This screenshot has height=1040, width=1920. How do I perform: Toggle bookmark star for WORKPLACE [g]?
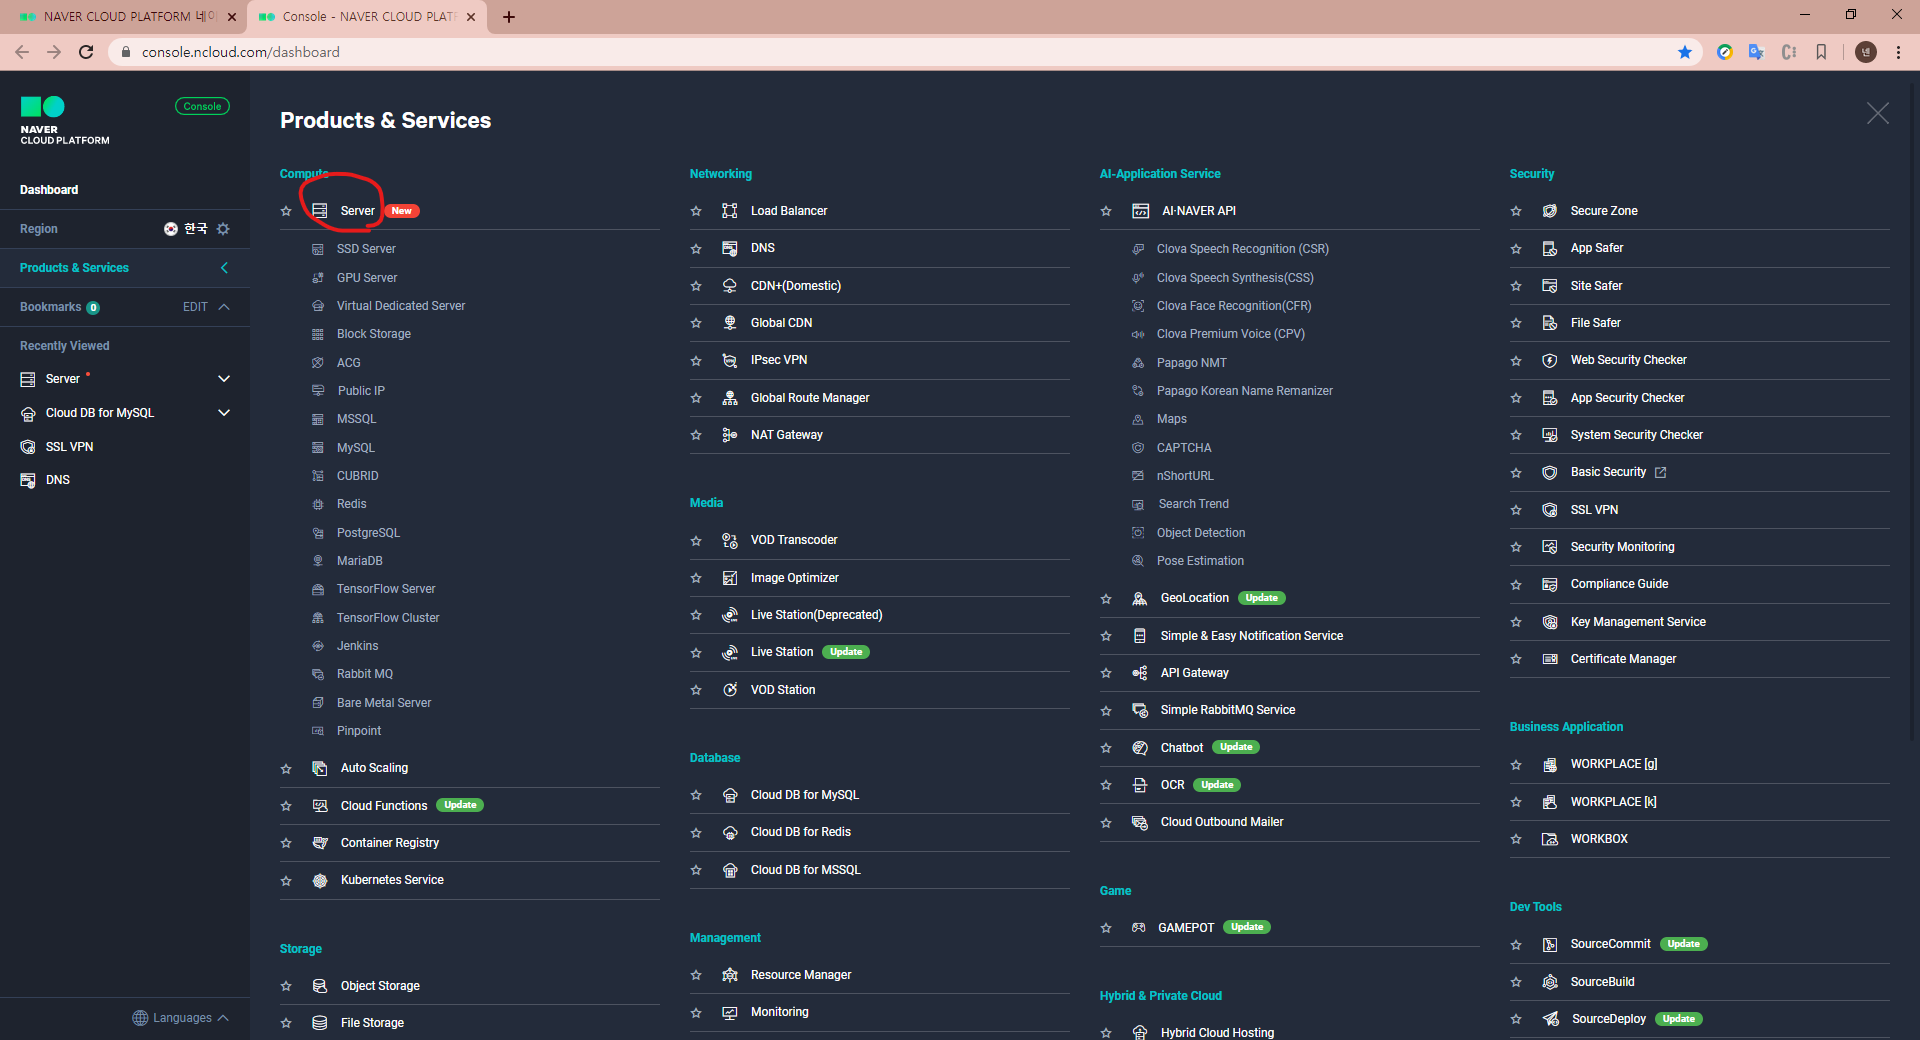pos(1516,764)
